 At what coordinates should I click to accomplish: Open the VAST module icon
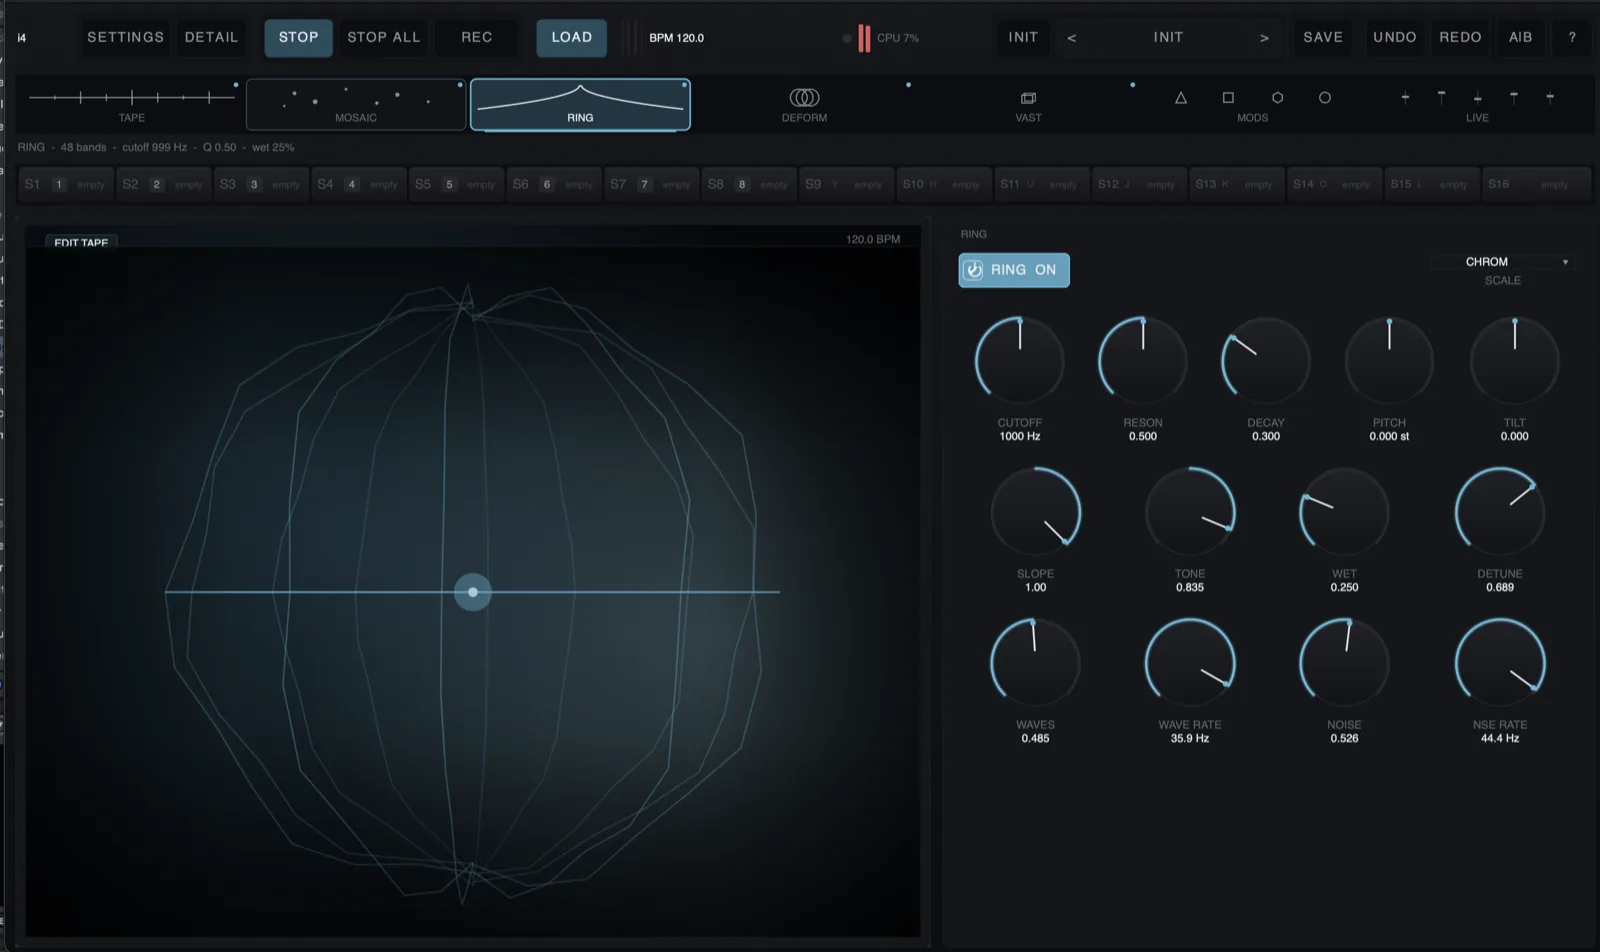pos(1028,98)
